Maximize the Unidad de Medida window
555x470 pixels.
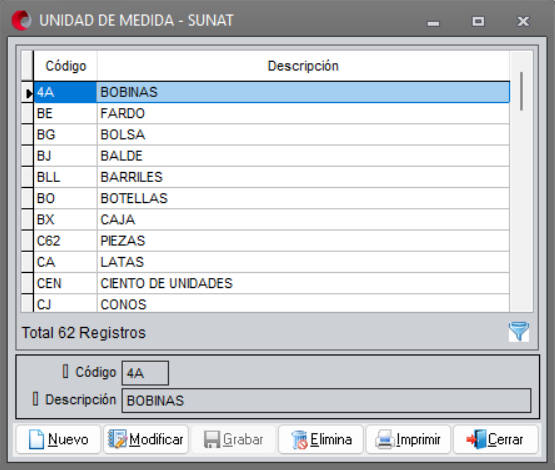[x=478, y=22]
